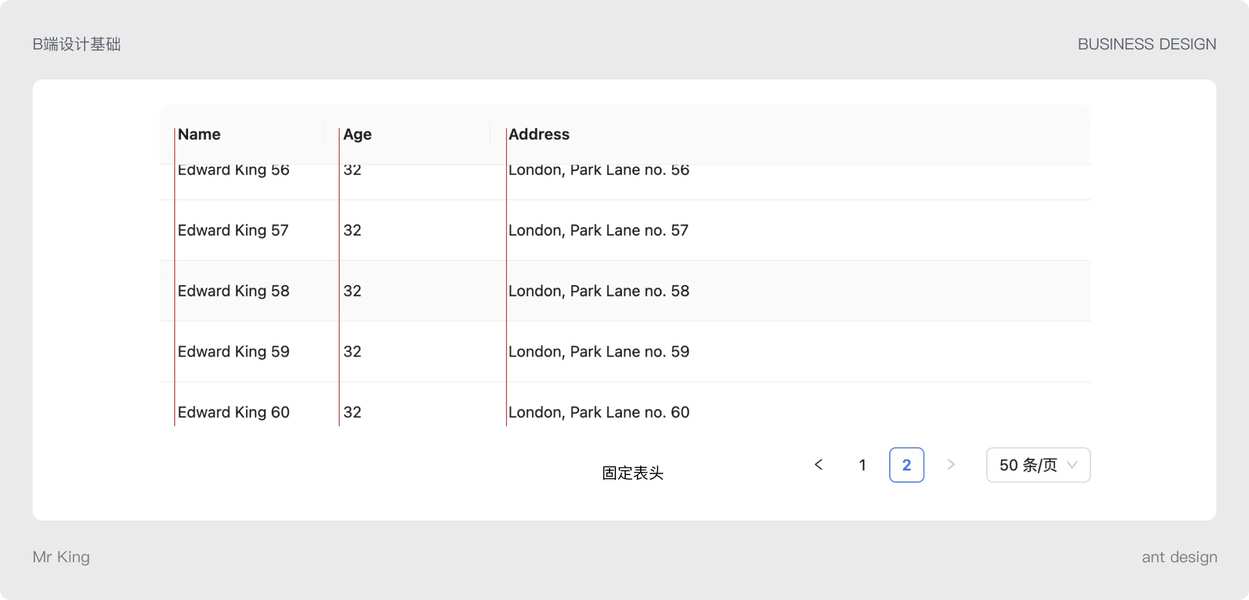Open the 50 条/页 page size dropdown
Image resolution: width=1249 pixels, height=600 pixels.
(1038, 465)
